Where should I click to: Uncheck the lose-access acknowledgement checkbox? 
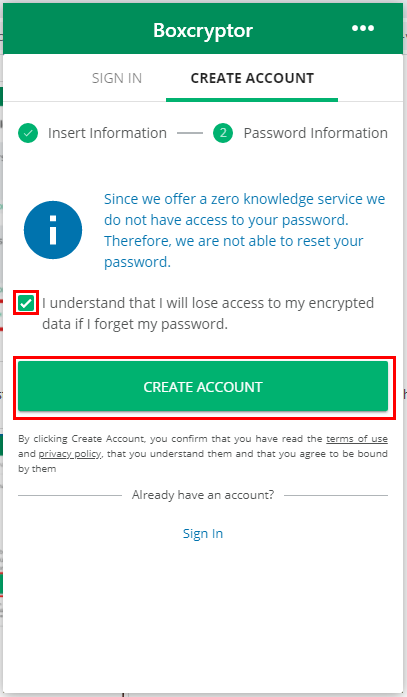(26, 304)
